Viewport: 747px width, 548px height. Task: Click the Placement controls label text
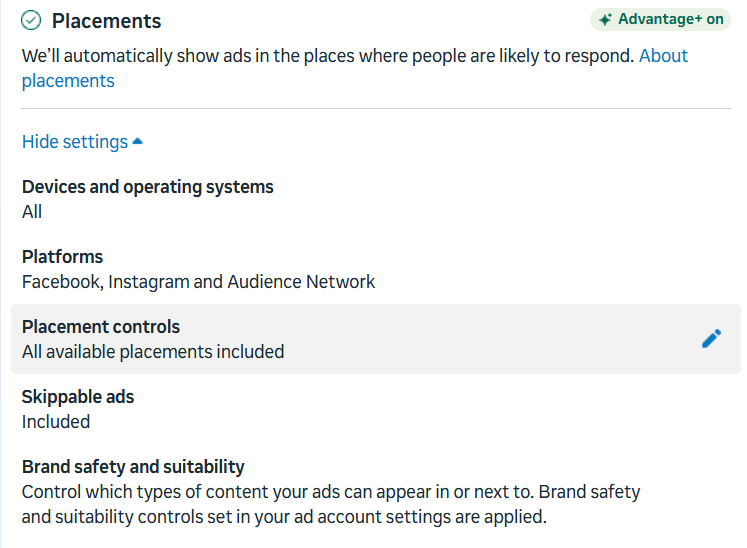click(101, 327)
